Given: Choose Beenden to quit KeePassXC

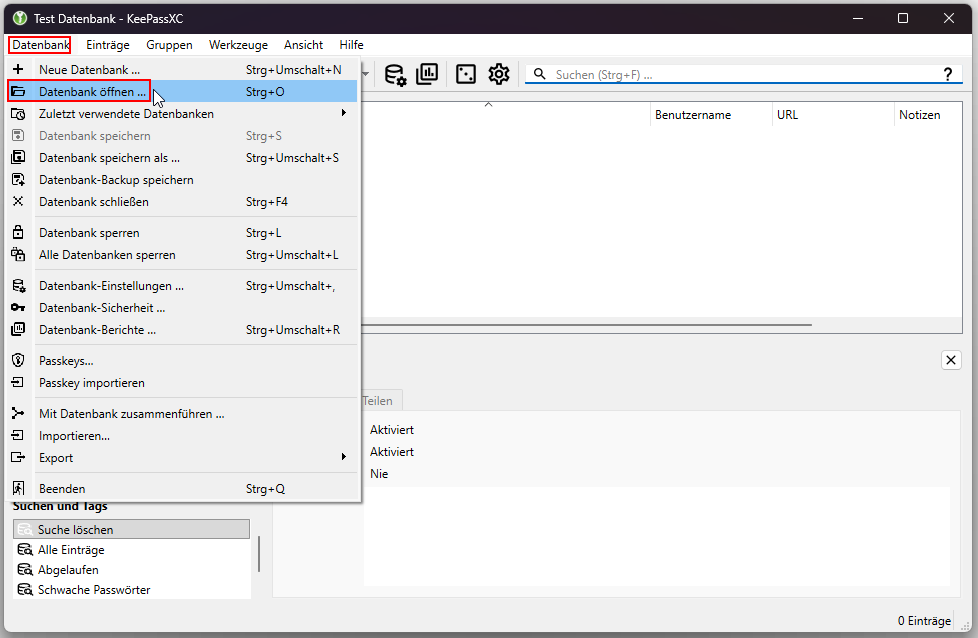Looking at the screenshot, I should coord(183,488).
